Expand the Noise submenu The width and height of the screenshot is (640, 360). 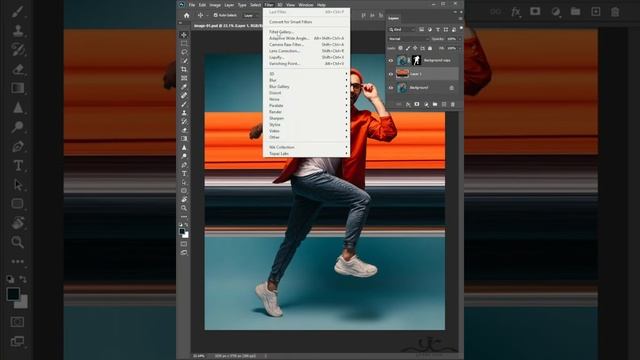pyautogui.click(x=307, y=99)
